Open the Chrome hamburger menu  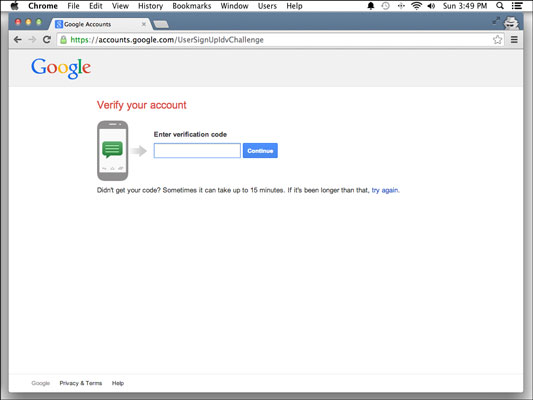click(x=514, y=40)
